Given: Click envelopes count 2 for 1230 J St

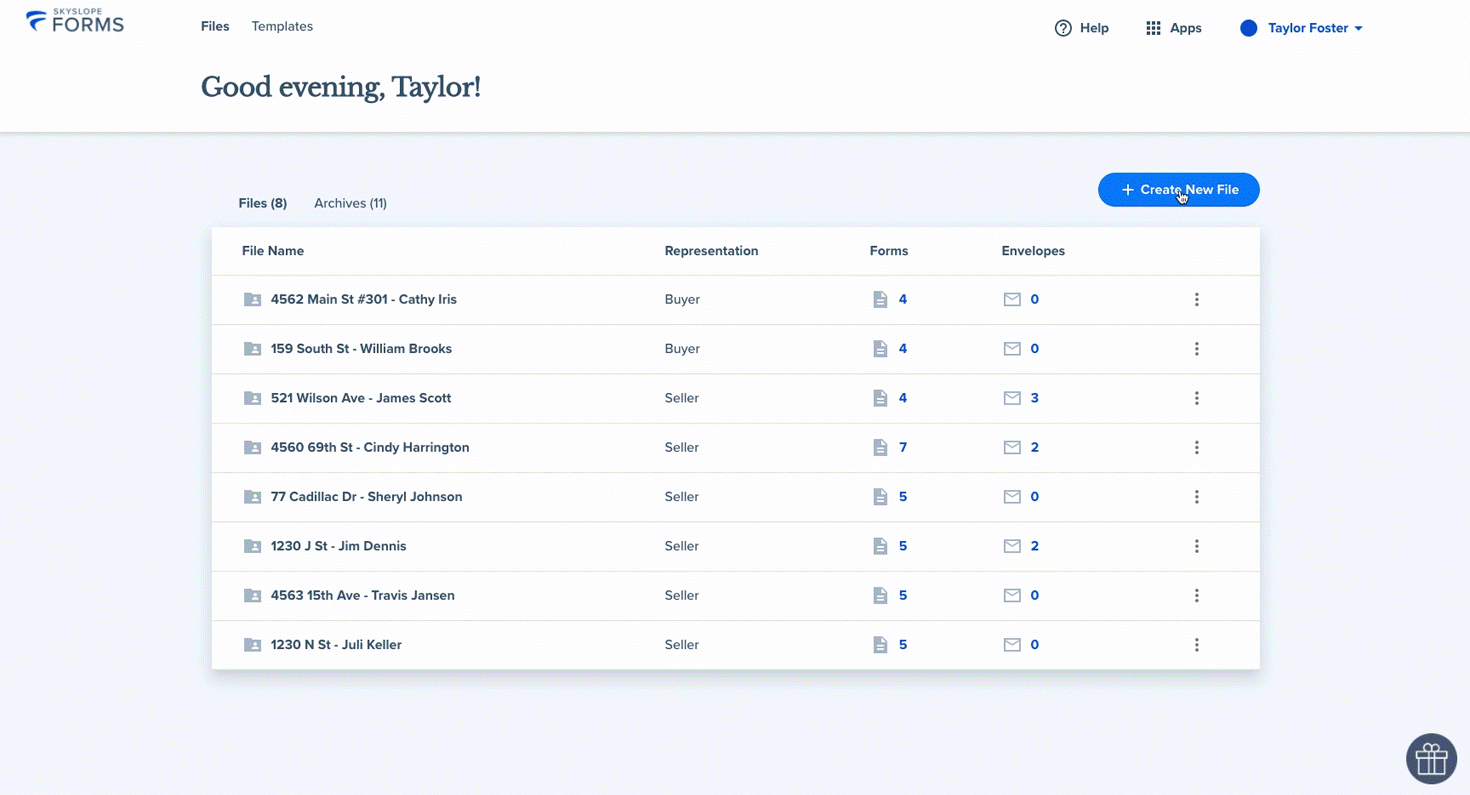Looking at the screenshot, I should 1035,546.
